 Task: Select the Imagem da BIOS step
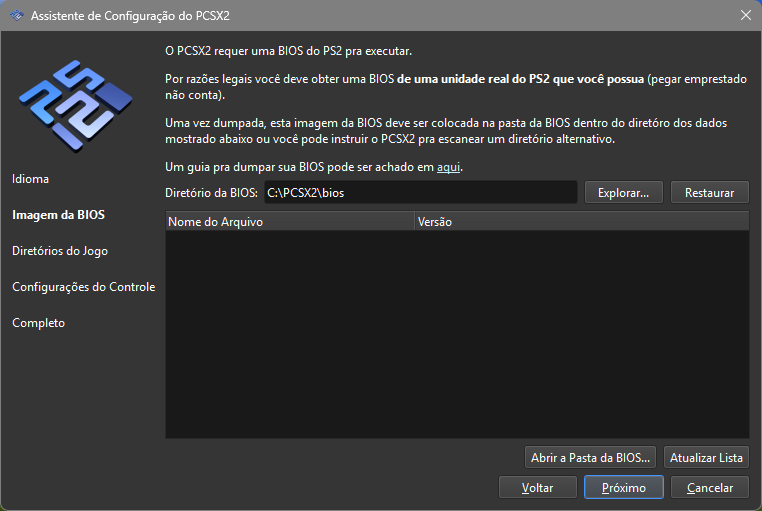58,215
